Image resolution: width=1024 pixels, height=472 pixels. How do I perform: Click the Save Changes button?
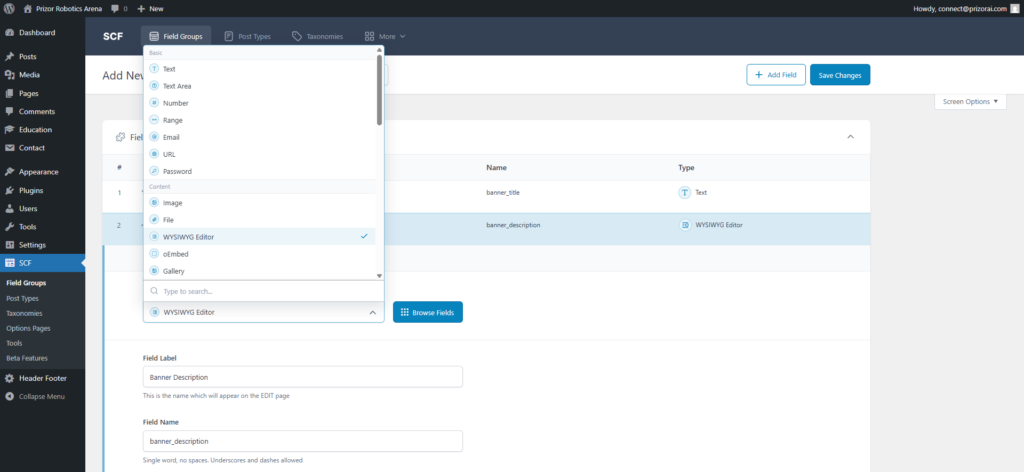pos(839,75)
